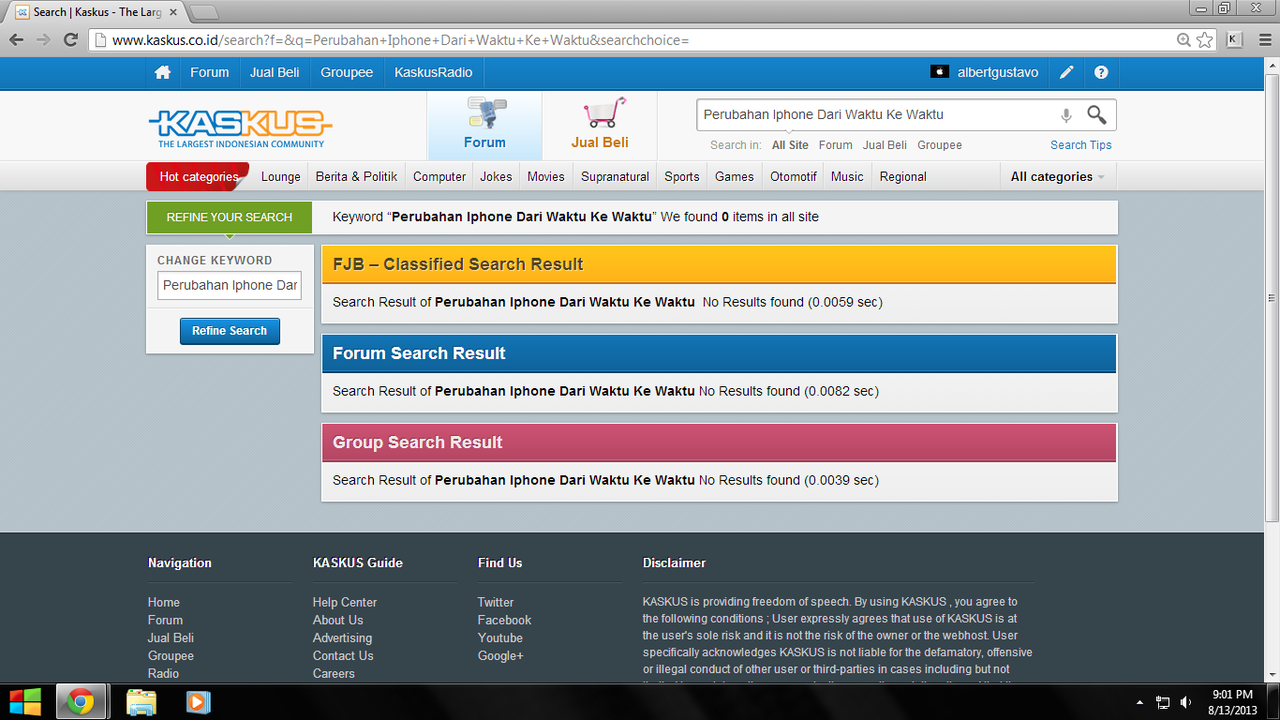Open the Berita & Politik category
The image size is (1280, 720).
tap(356, 177)
